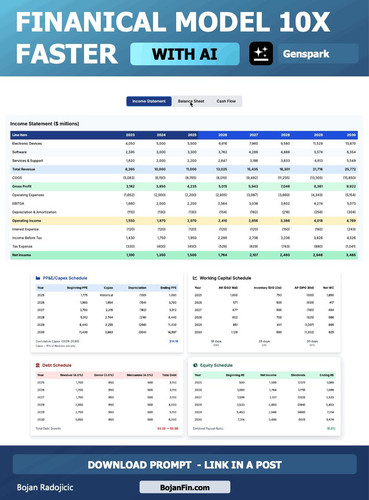Screen dimensions: 369x500
Task: Select the 'Operating Expenses' row label
Action: pyautogui.click(x=28, y=195)
